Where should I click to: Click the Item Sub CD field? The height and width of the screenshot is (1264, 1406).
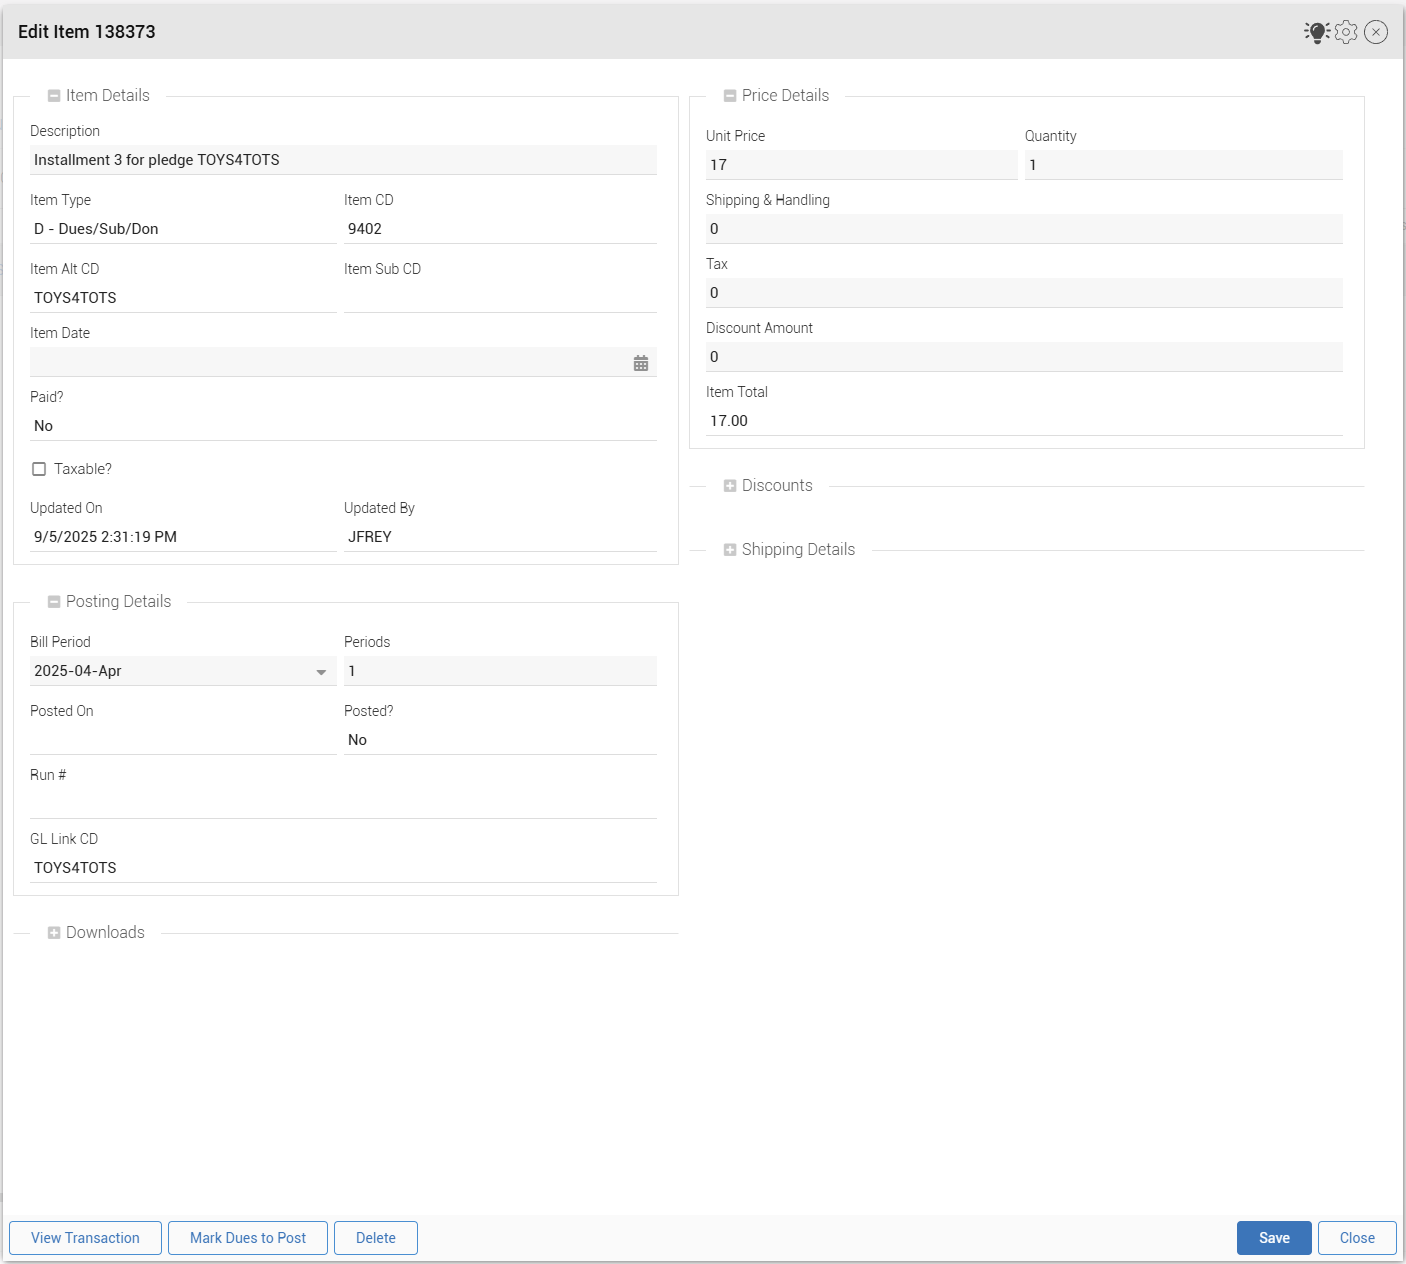point(500,298)
